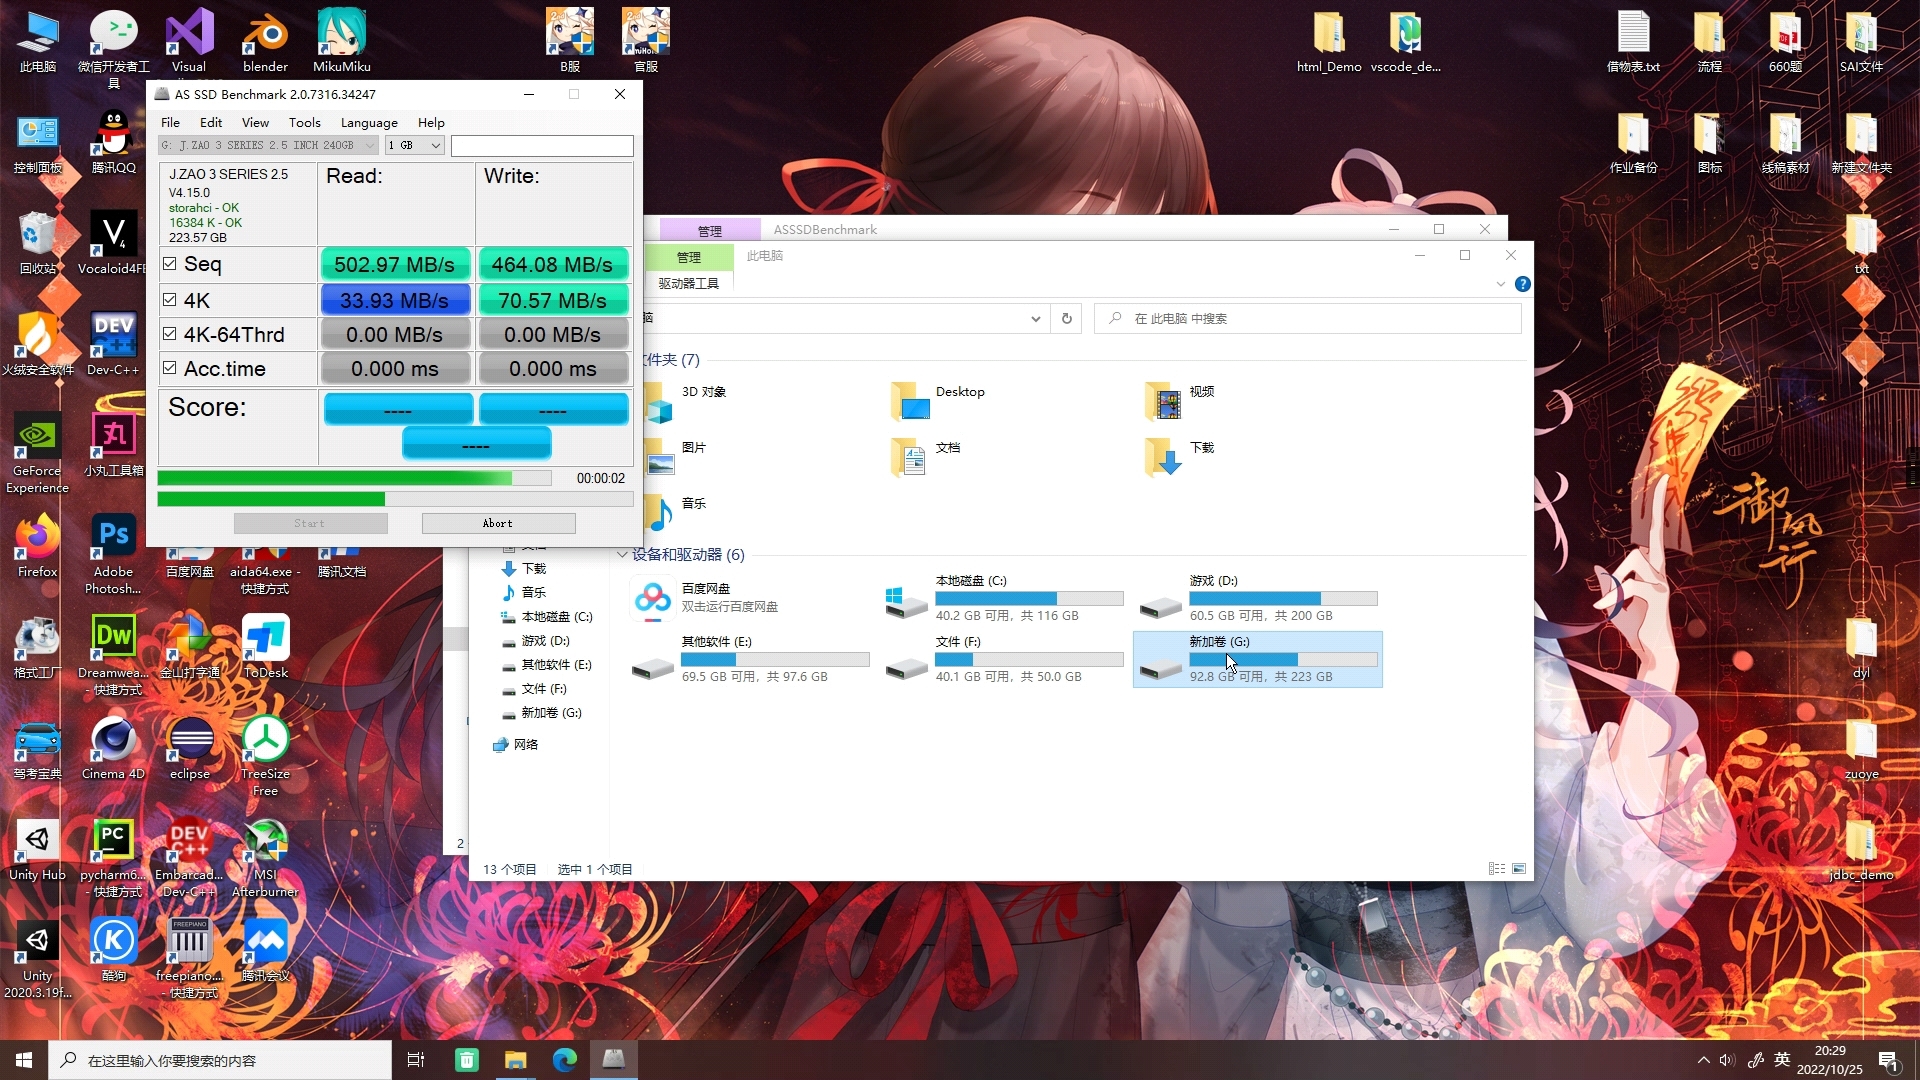Click the Windows taskbar search field
1920x1080 pixels.
pyautogui.click(x=220, y=1060)
